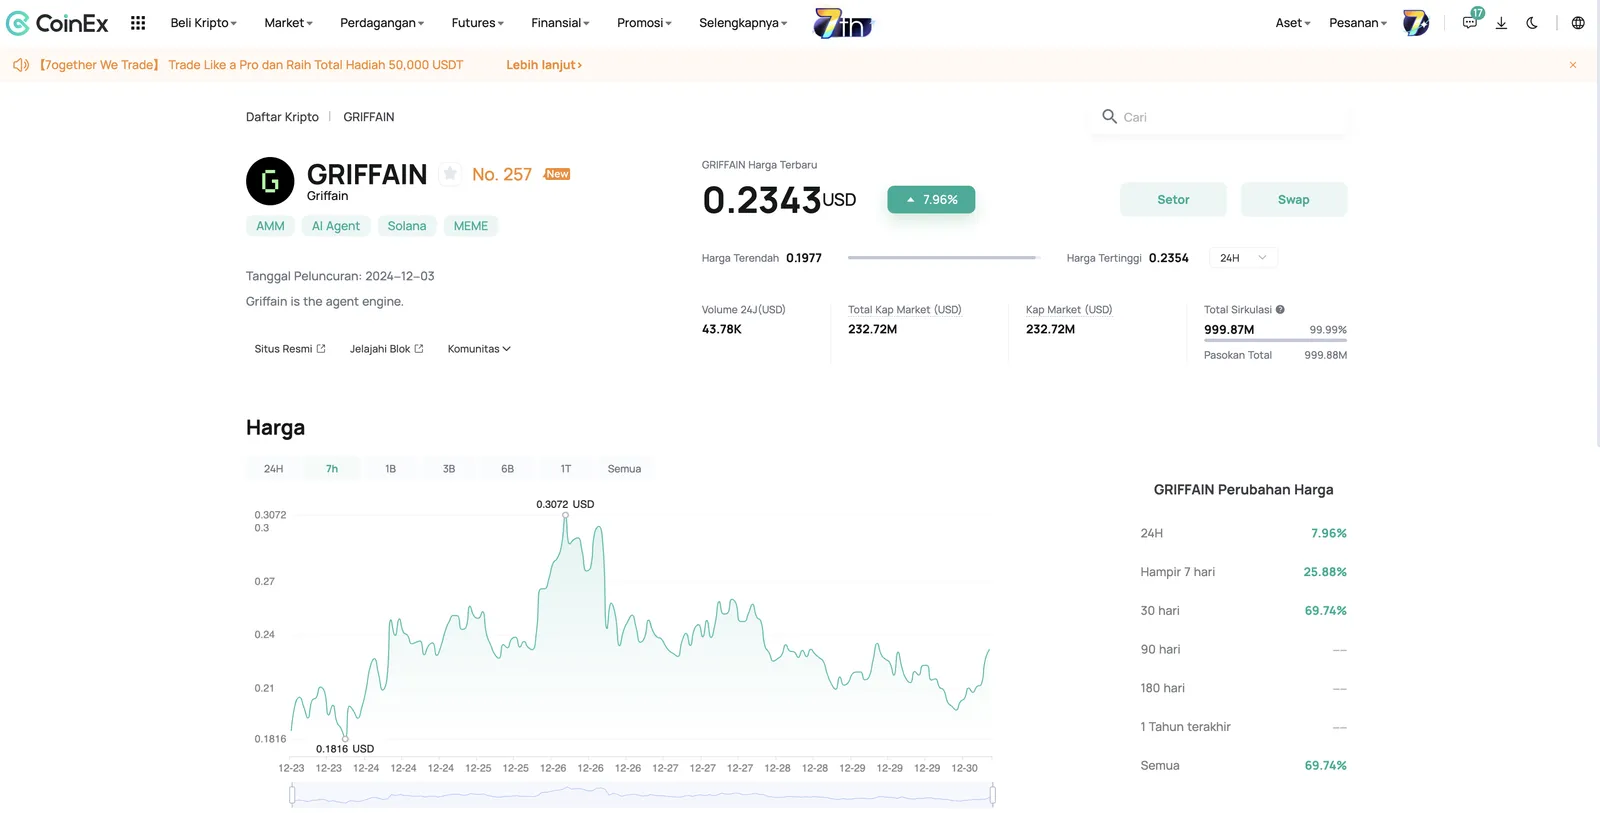Select the 7h chart tab

pos(332,469)
